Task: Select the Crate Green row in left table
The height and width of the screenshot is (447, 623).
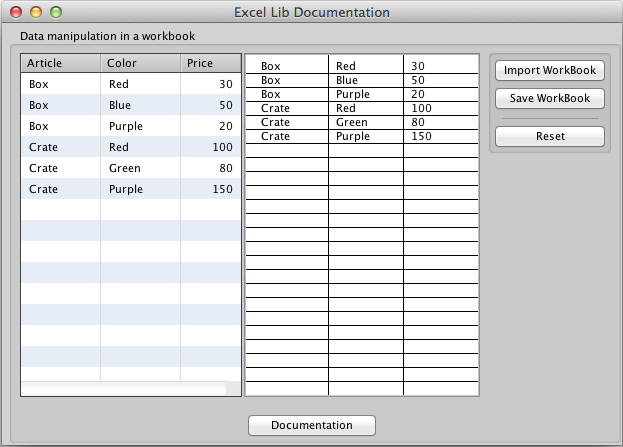Action: tap(130, 168)
